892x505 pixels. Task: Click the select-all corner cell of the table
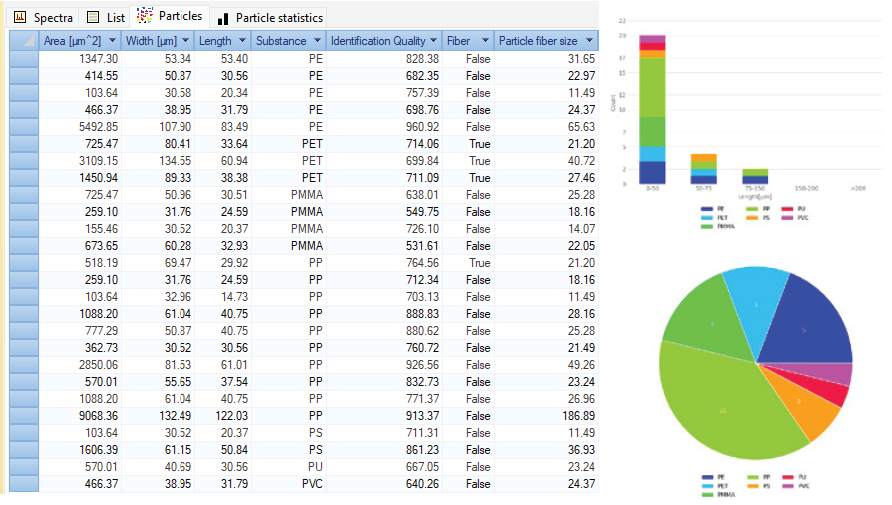point(24,40)
